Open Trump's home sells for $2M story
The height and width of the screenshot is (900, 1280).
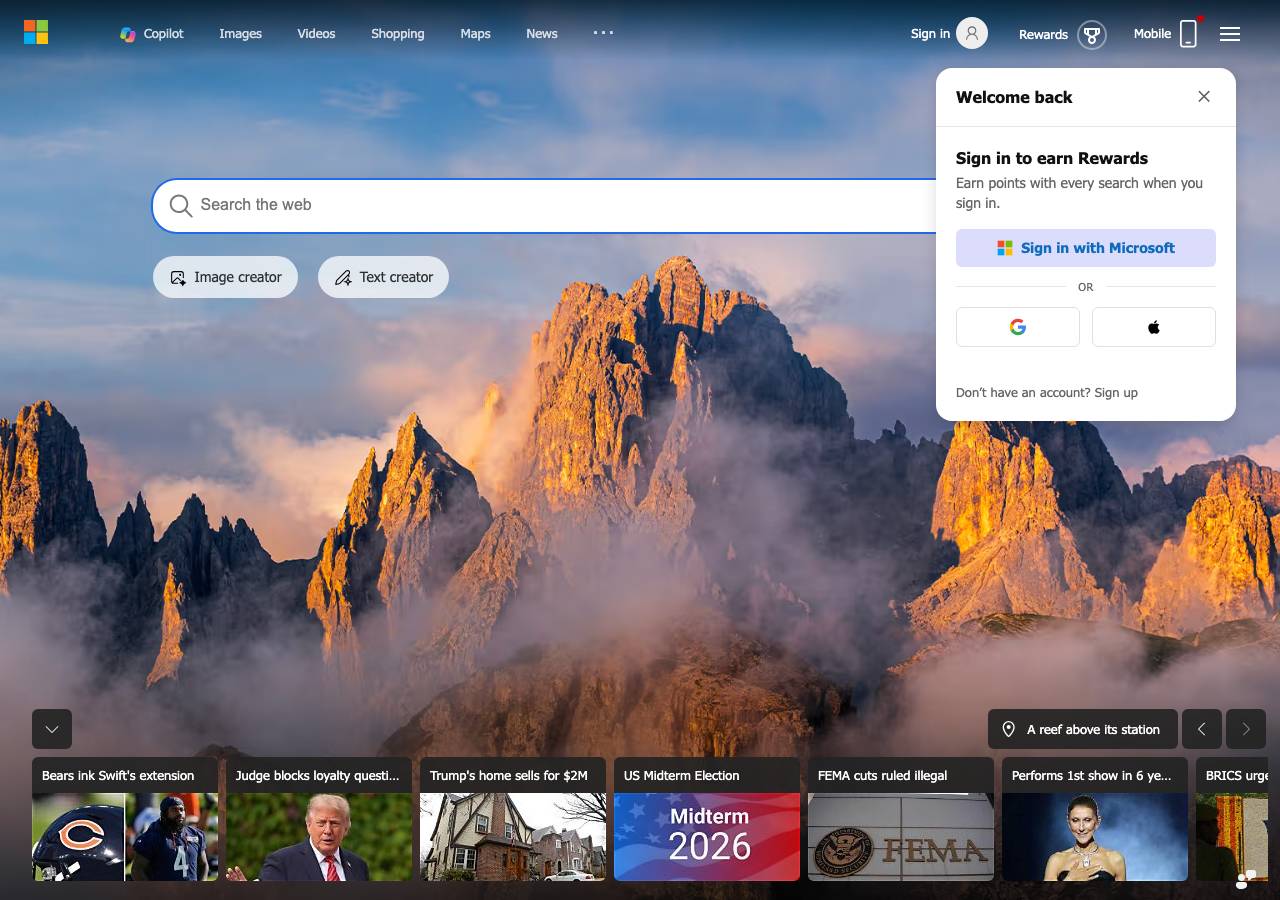513,819
